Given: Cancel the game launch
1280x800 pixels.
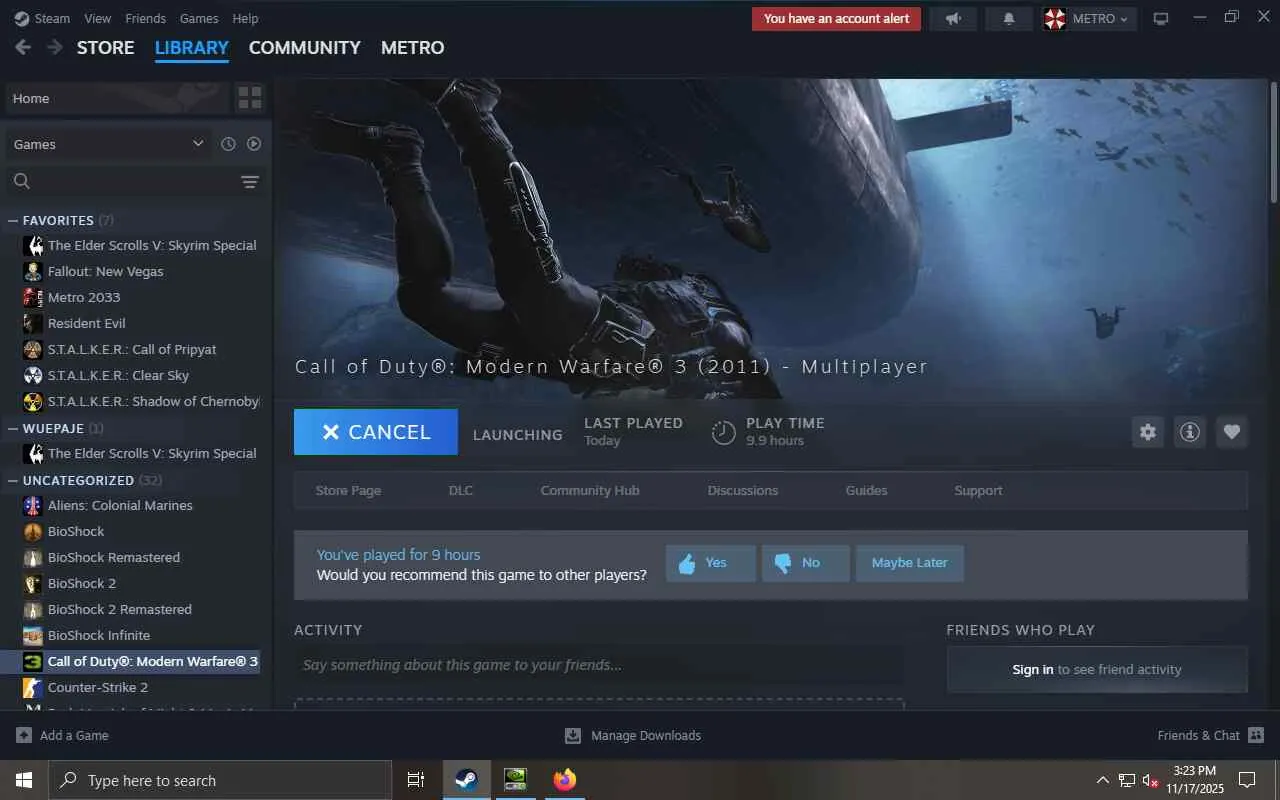Looking at the screenshot, I should coord(376,432).
